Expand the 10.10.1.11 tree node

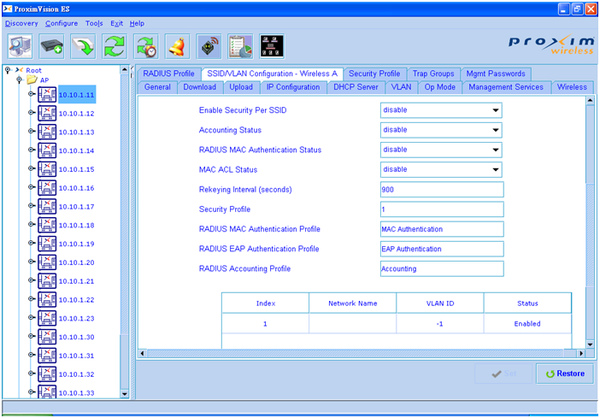[x=31, y=94]
